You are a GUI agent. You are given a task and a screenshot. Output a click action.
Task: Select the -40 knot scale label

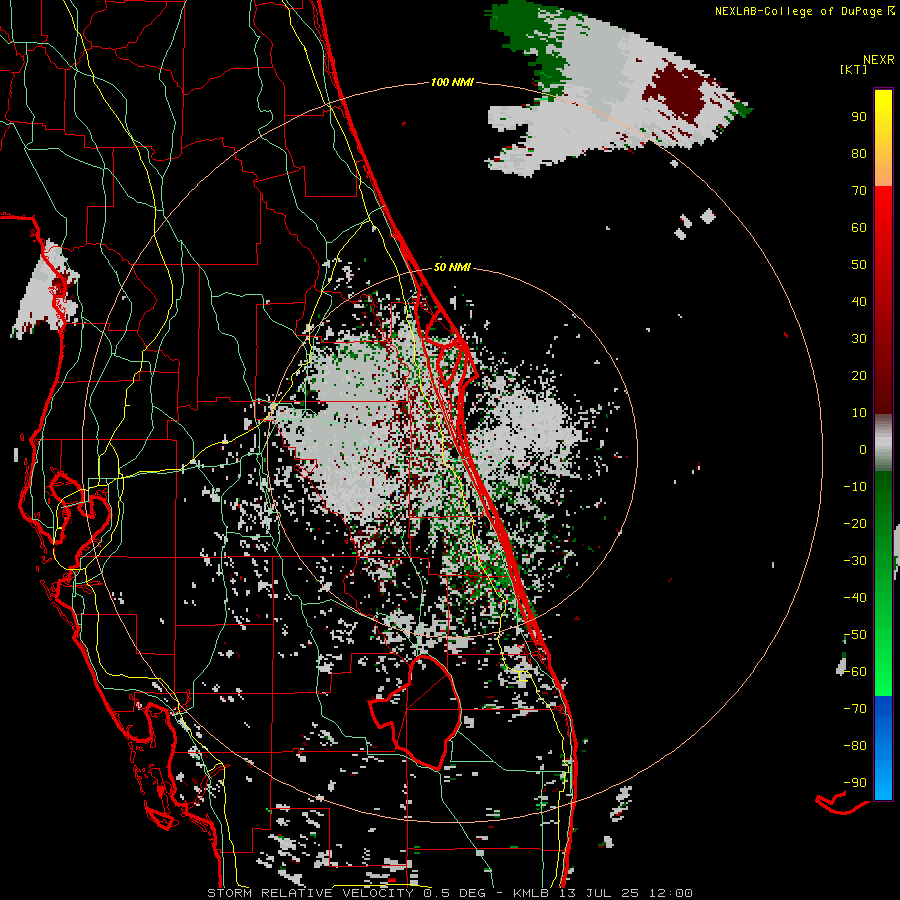click(855, 598)
